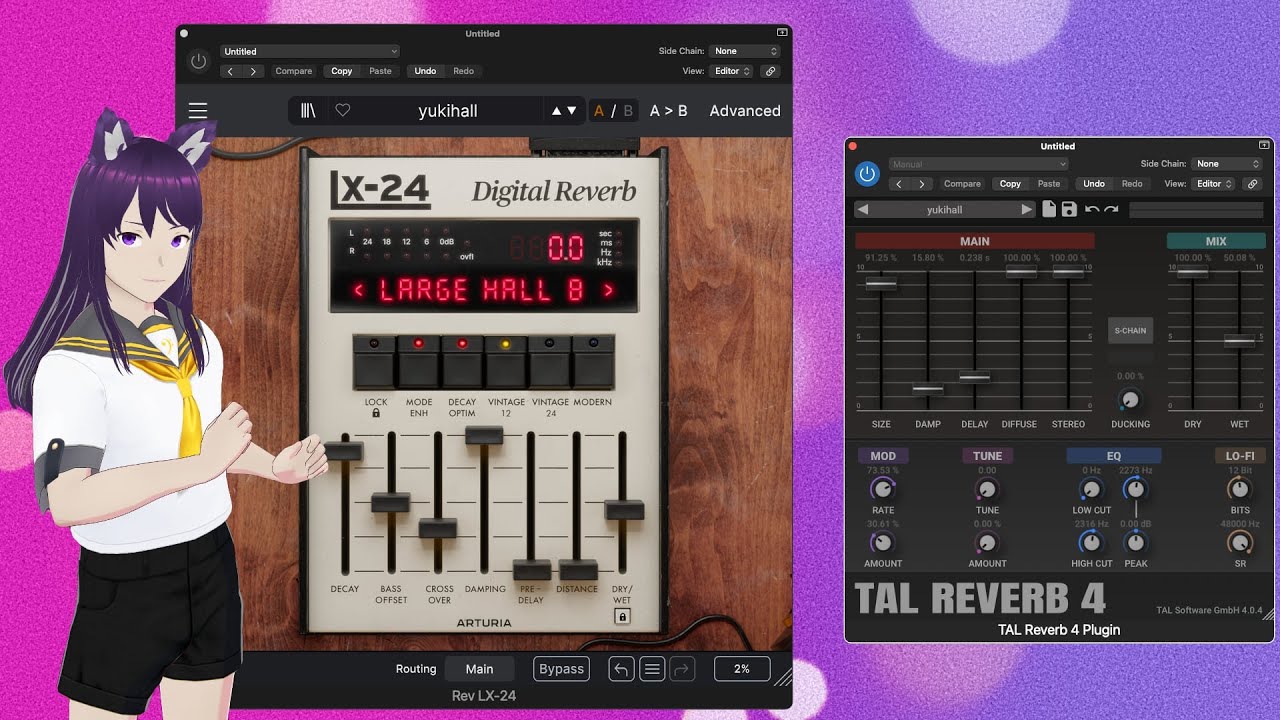The image size is (1280, 720).
Task: Click the TAL Reverb curved undo icon
Action: pyautogui.click(x=1091, y=210)
